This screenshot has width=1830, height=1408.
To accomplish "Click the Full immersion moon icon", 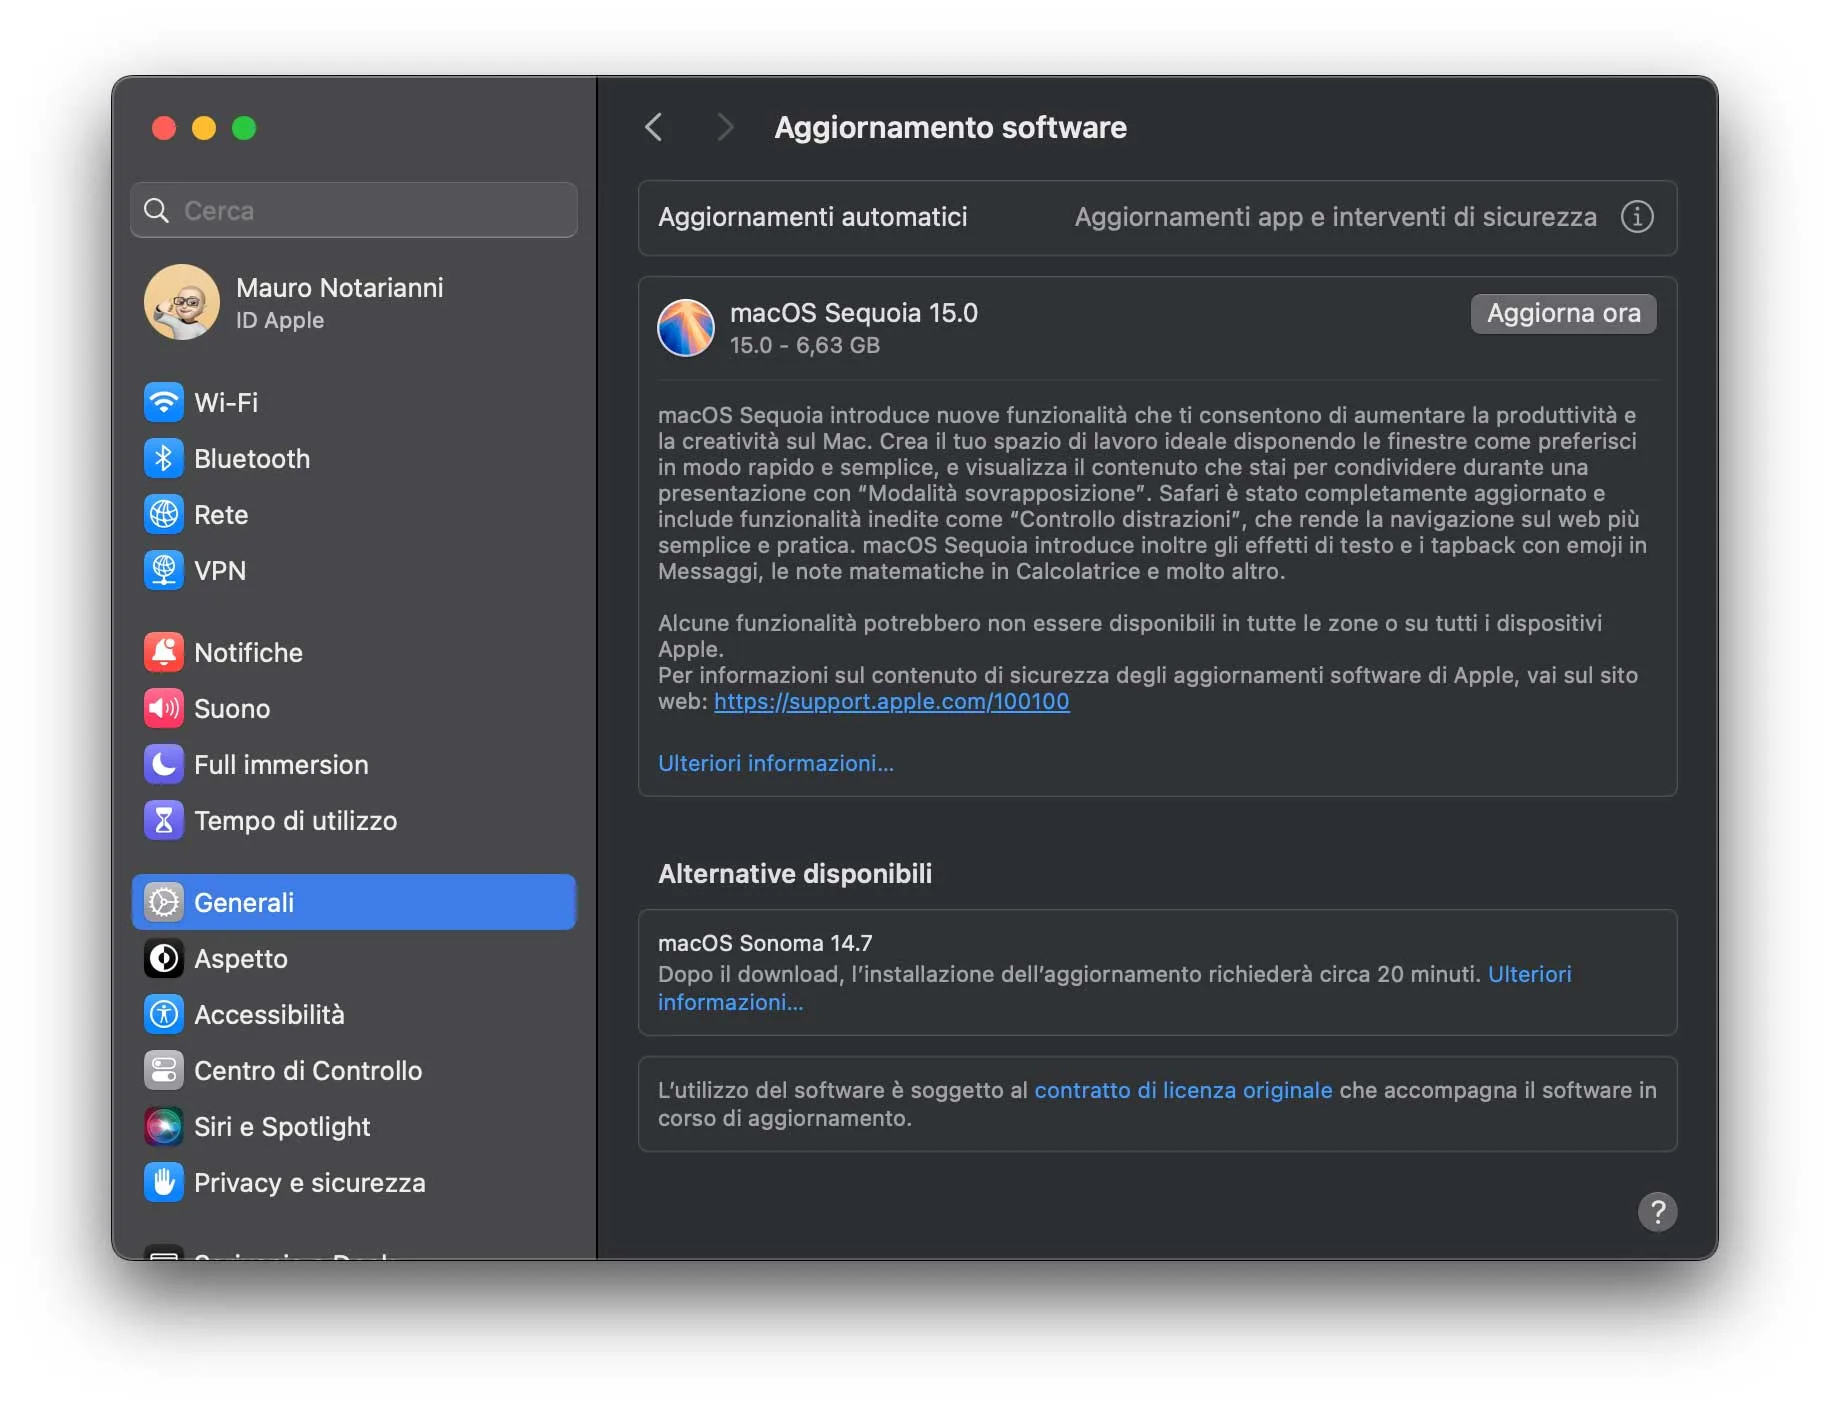I will click(164, 764).
